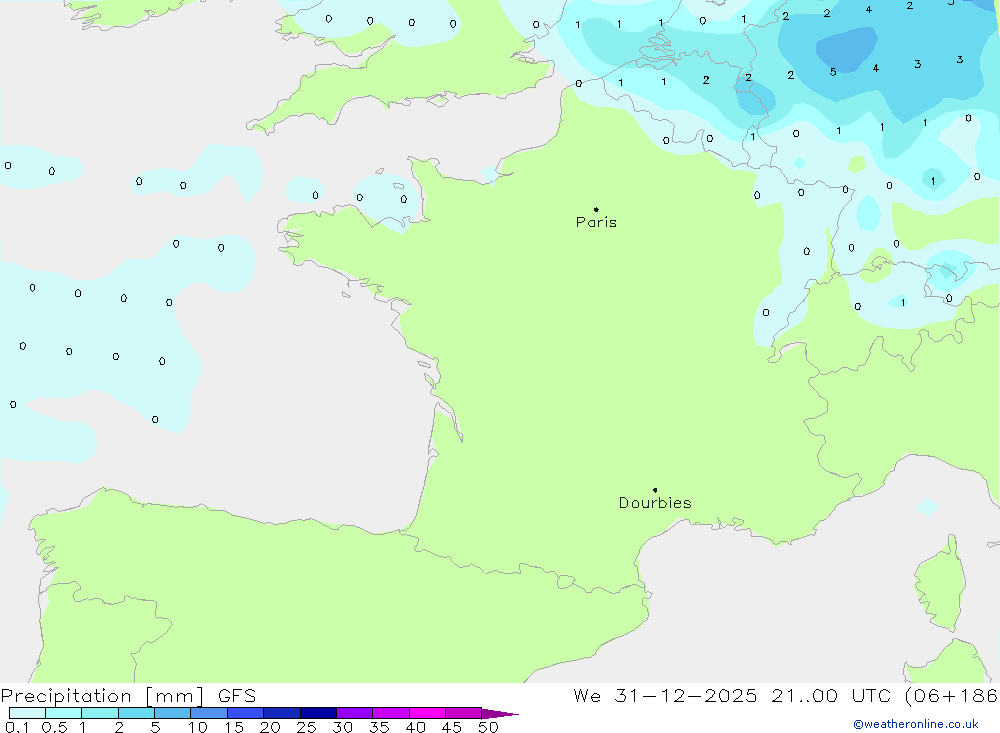1000x733 pixels.
Task: Click the 25 legend scale label
Action: pyautogui.click(x=306, y=727)
